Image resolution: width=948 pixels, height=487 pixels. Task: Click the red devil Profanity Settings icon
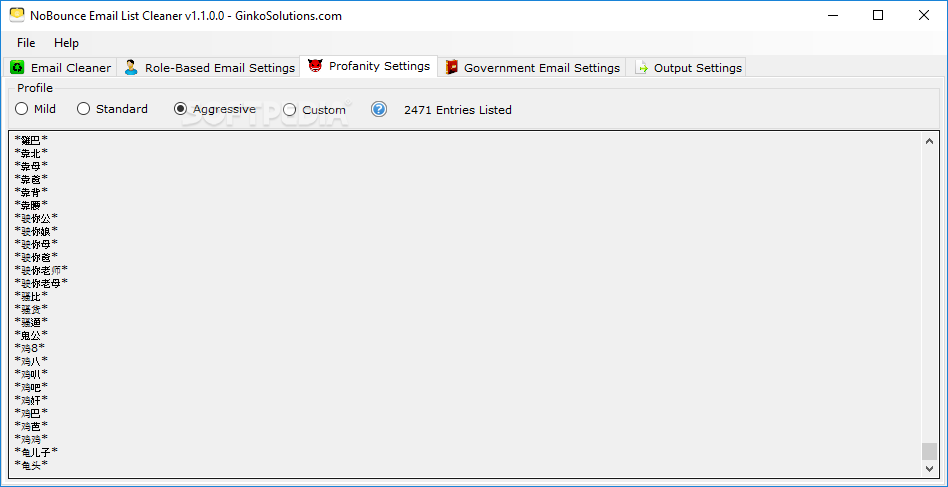click(x=315, y=66)
